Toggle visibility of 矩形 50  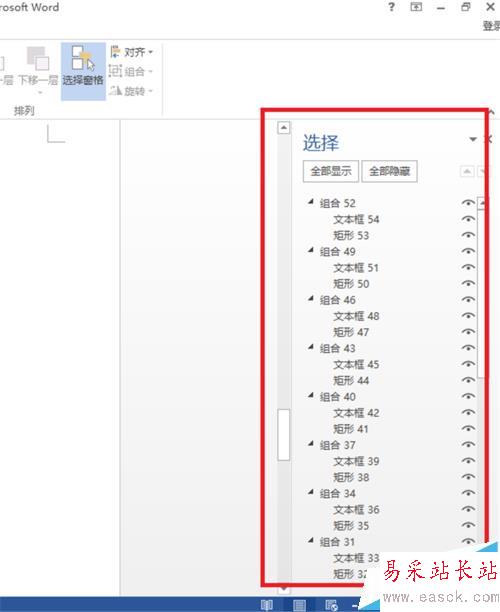(x=468, y=283)
